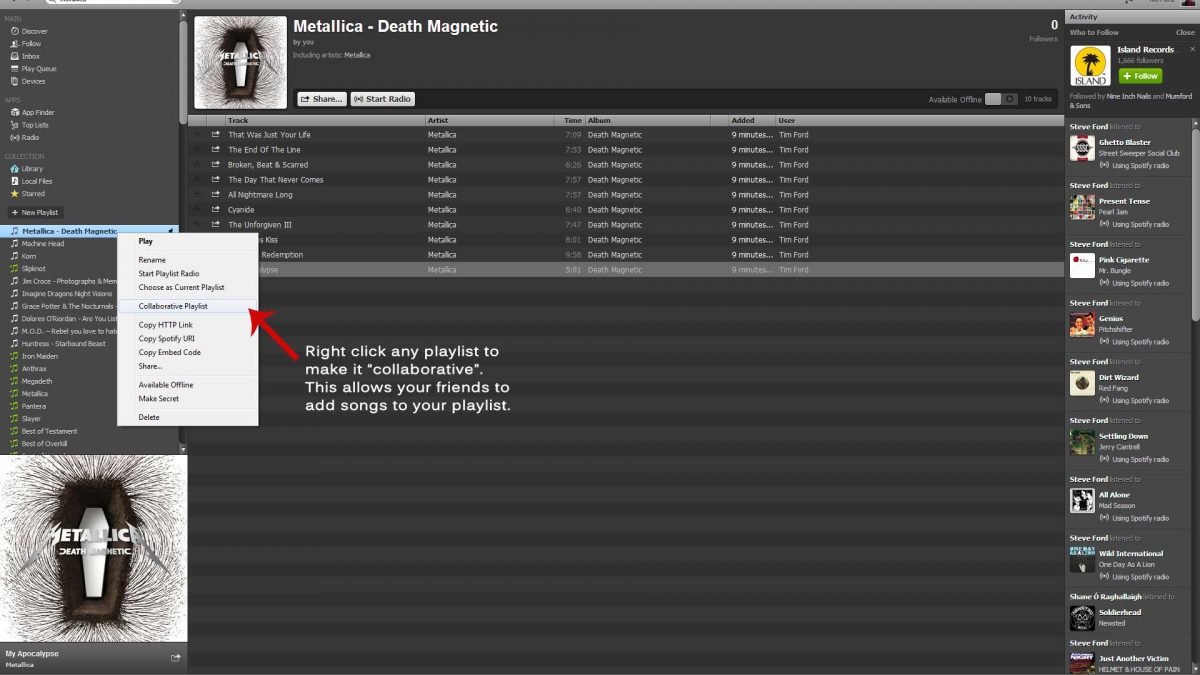Choose Make Secret in context menu
Viewport: 1200px width, 675px height.
(158, 399)
